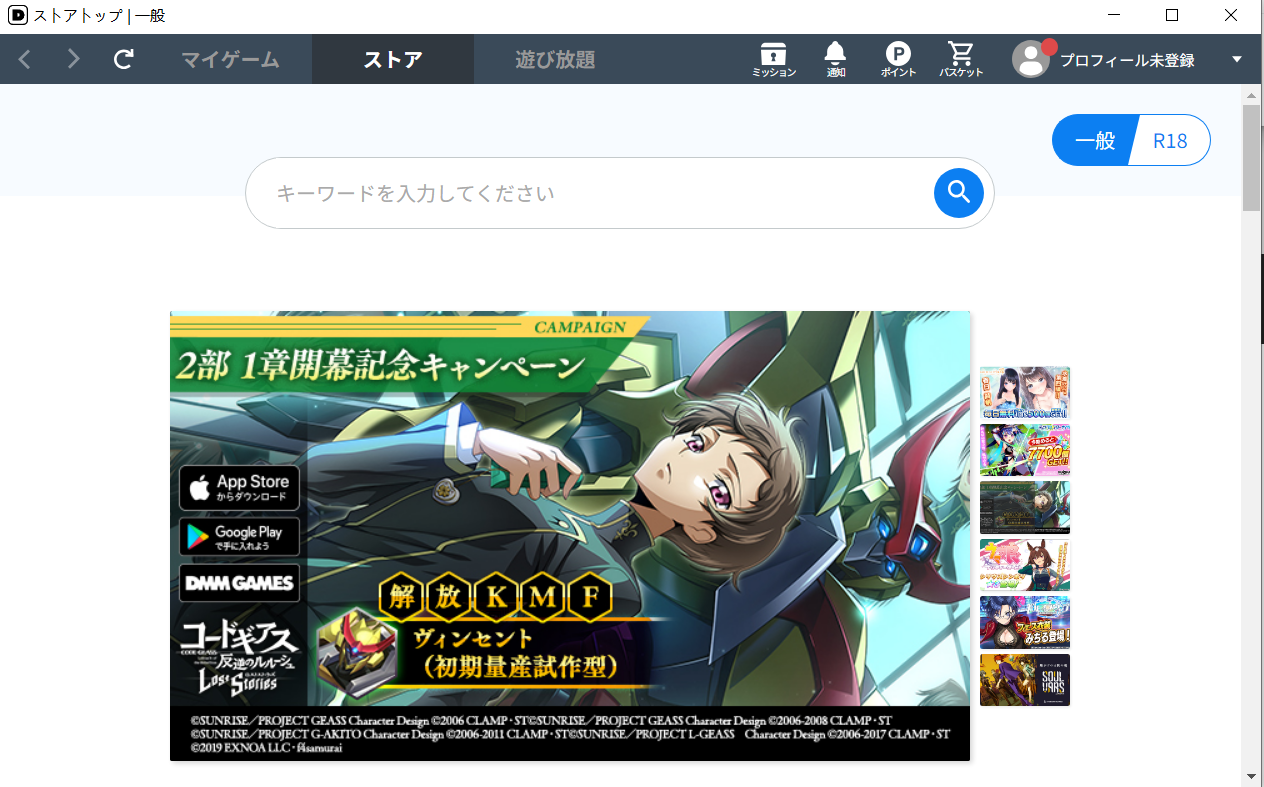1264x787 pixels.
Task: Select the ストア tab
Action: [x=392, y=60]
